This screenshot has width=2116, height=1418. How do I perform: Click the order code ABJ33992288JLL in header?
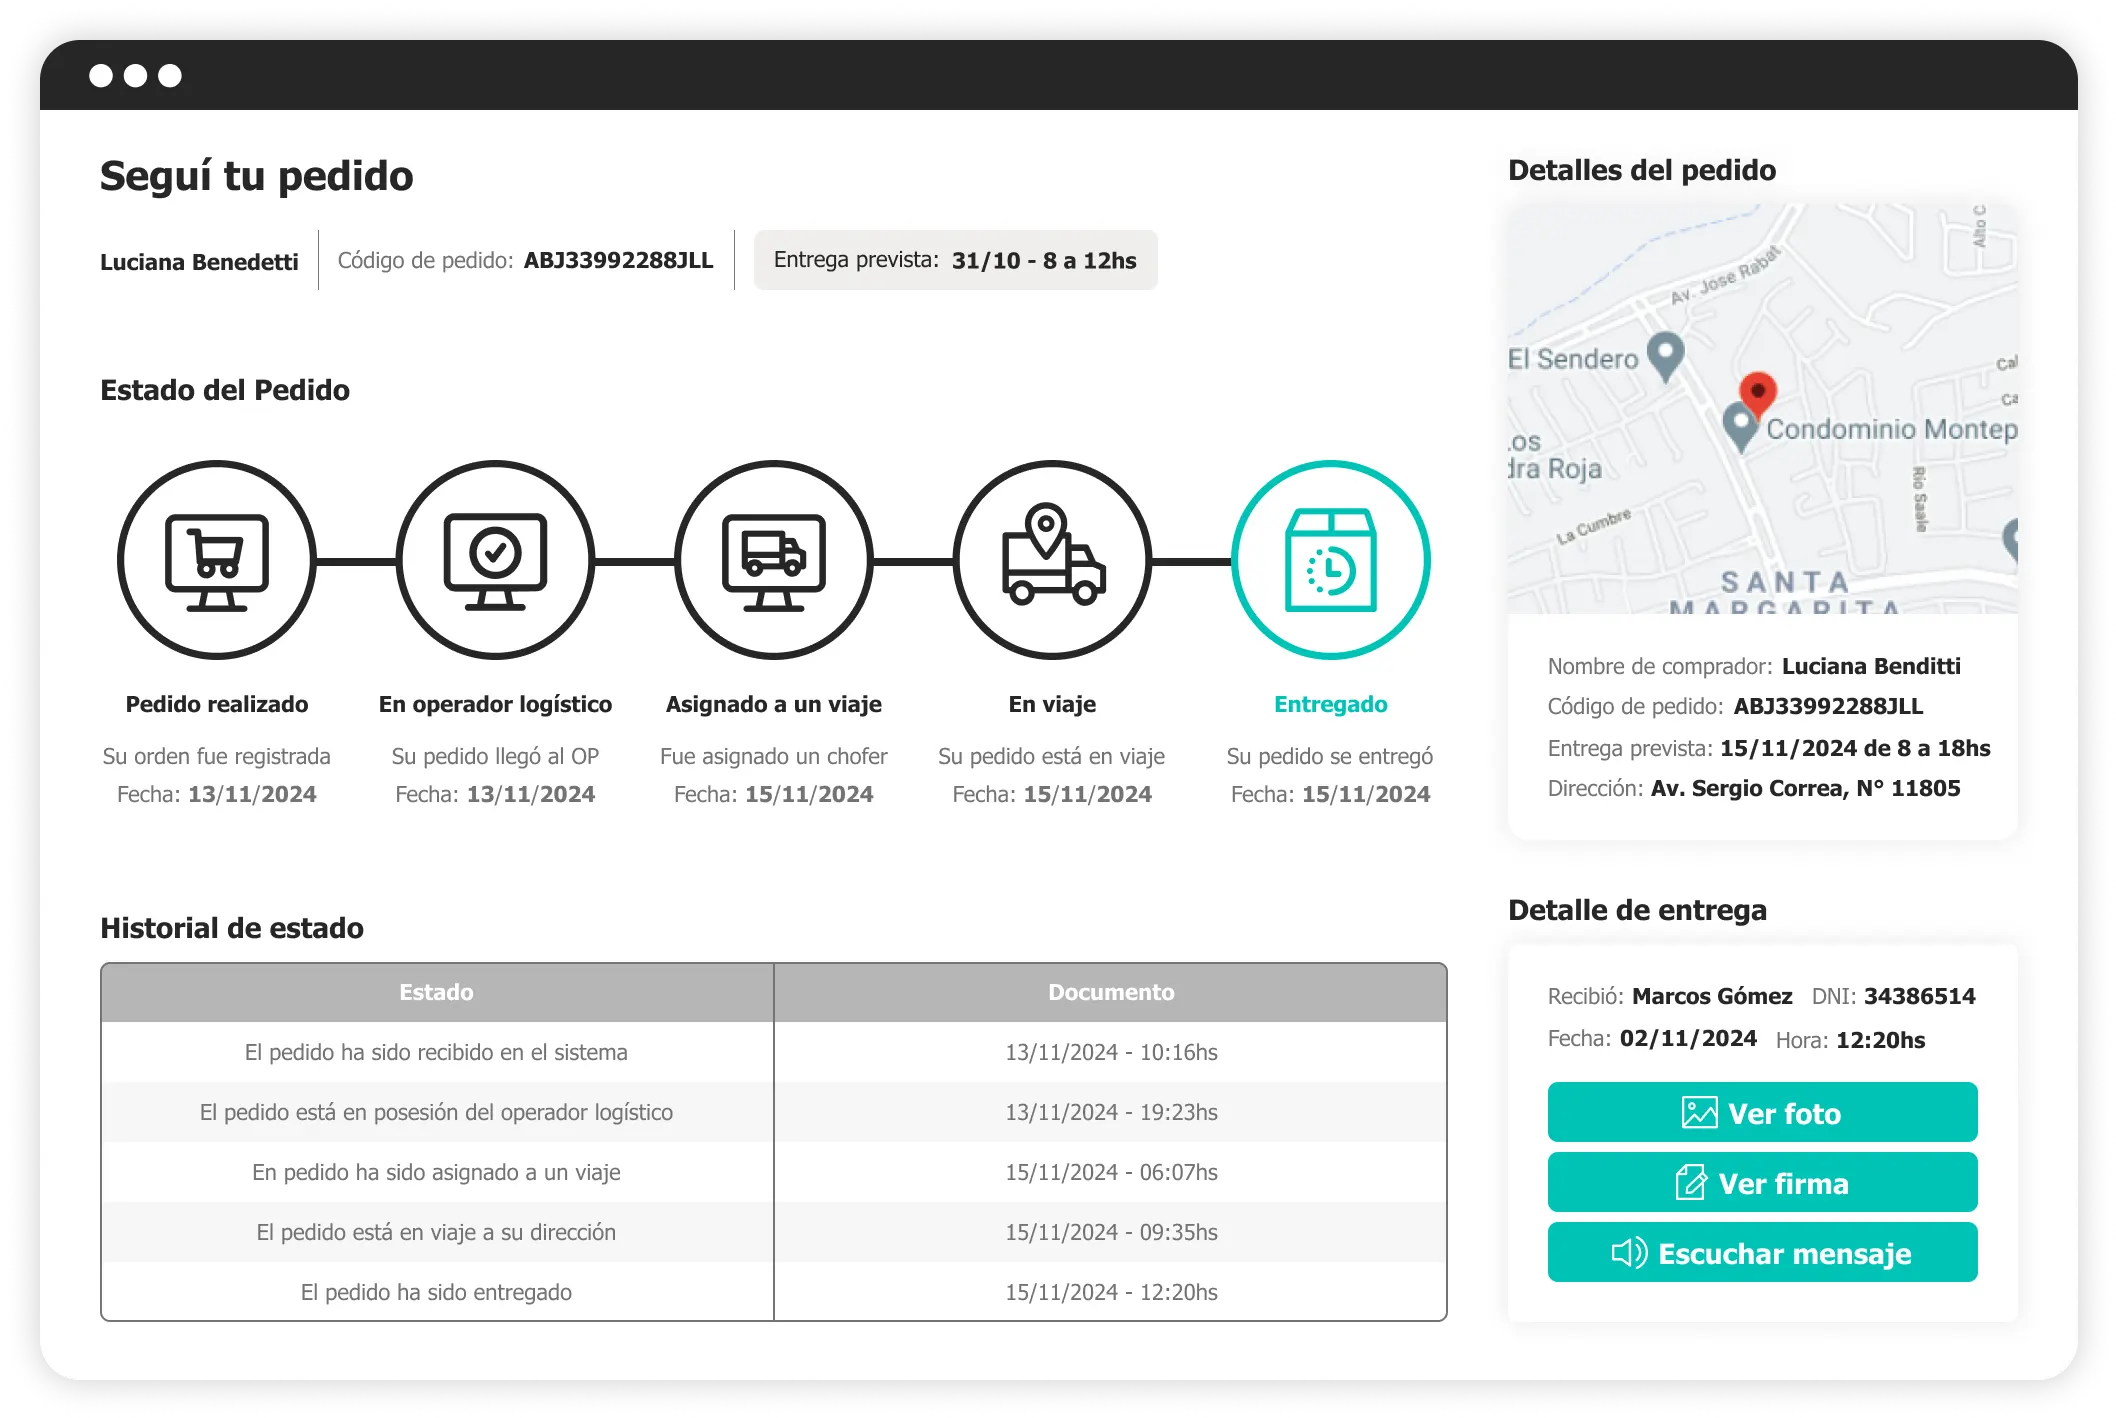point(618,260)
